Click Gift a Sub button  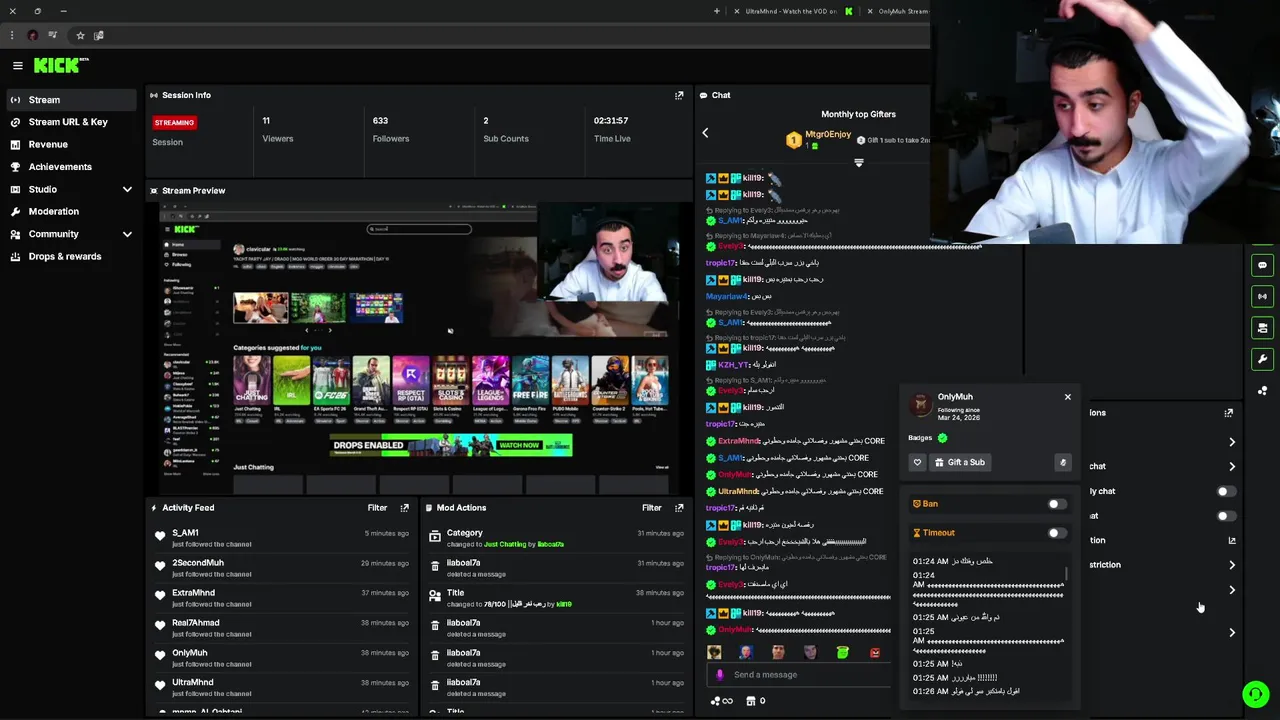pos(960,462)
